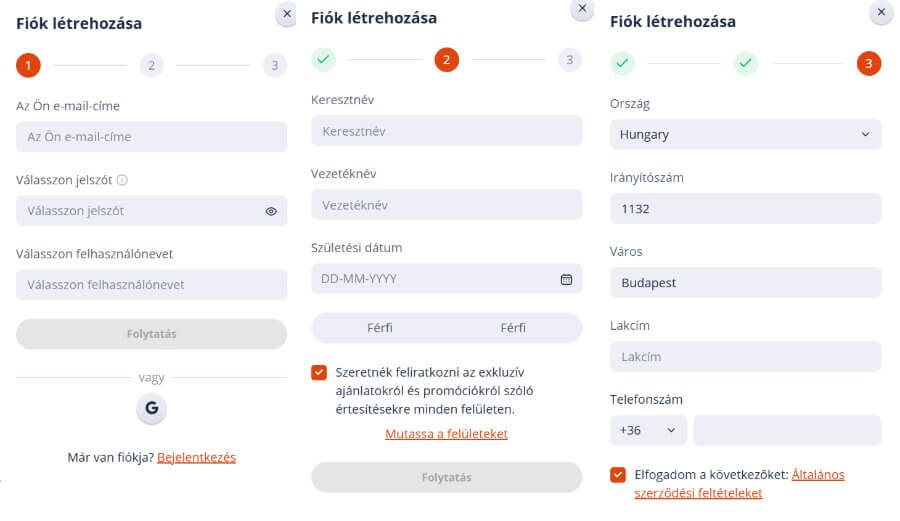Click the password info icon
The height and width of the screenshot is (521, 900).
coord(123,180)
